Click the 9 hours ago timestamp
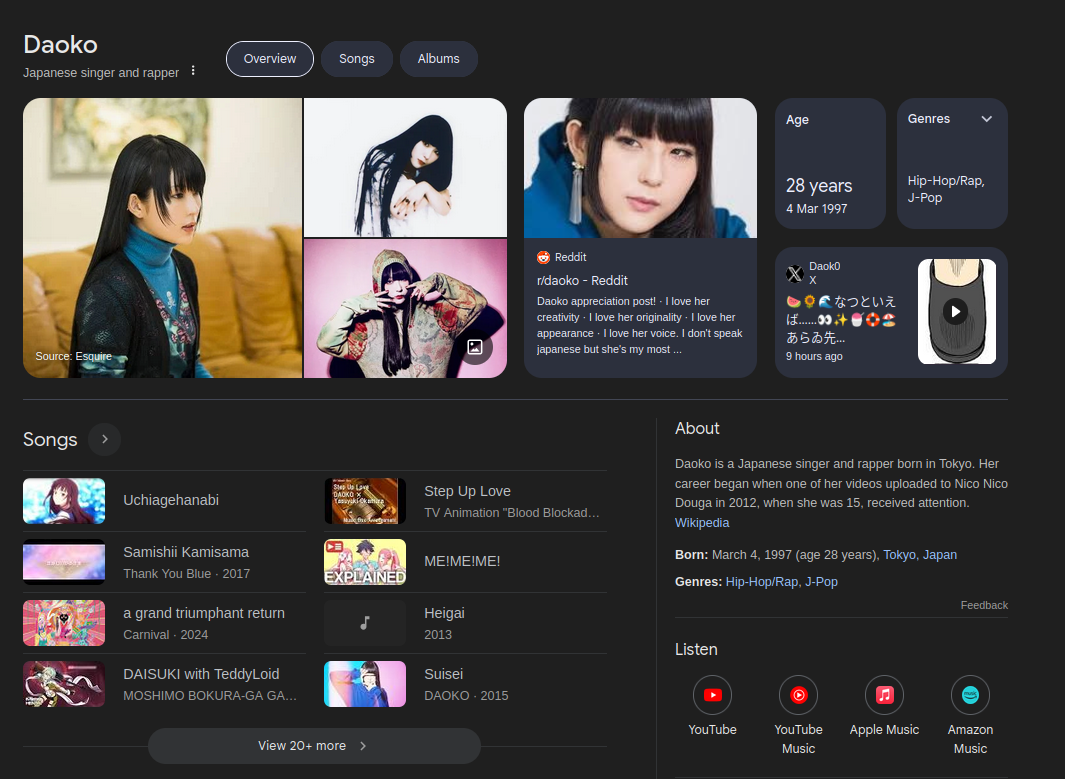 coord(814,357)
